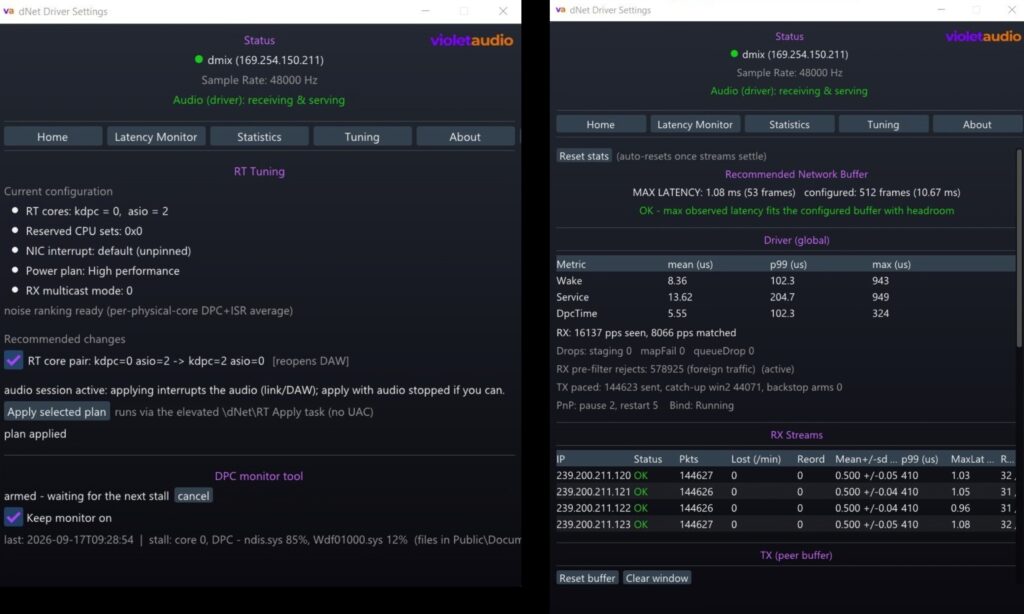The image size is (1024, 614).
Task: Go to the About tab in right window
Action: coord(977,124)
